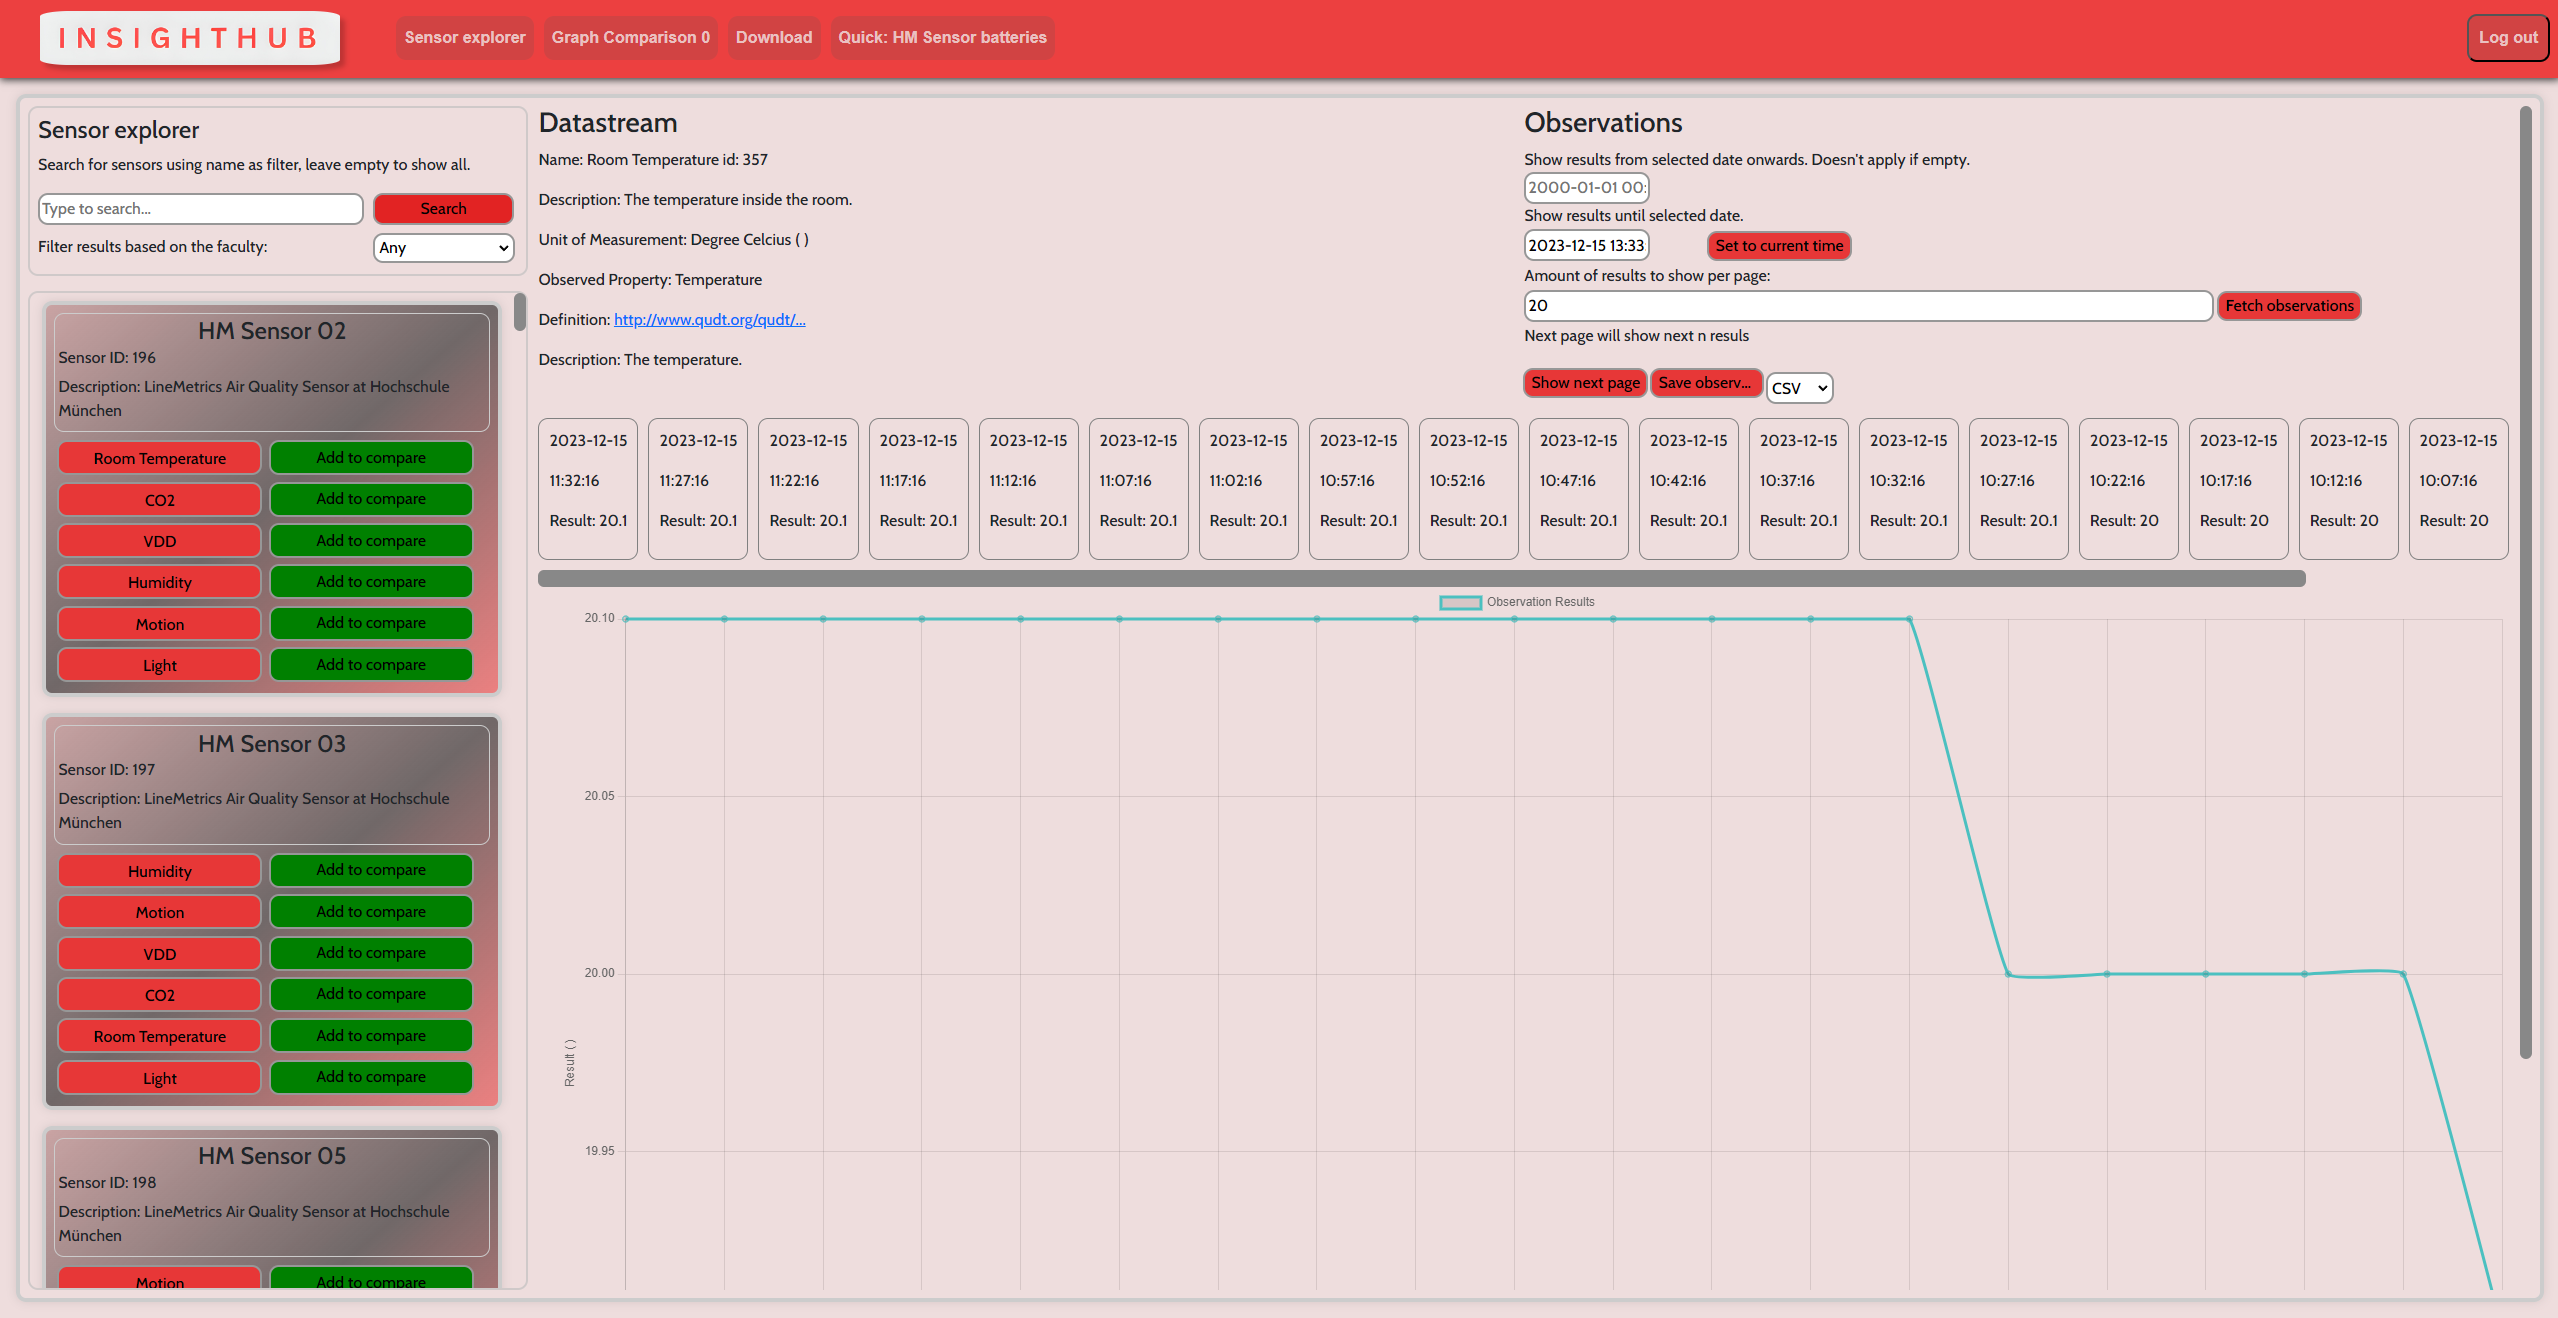Click the results per page input
Viewport: 2558px width, 1318px height.
(x=1866, y=306)
